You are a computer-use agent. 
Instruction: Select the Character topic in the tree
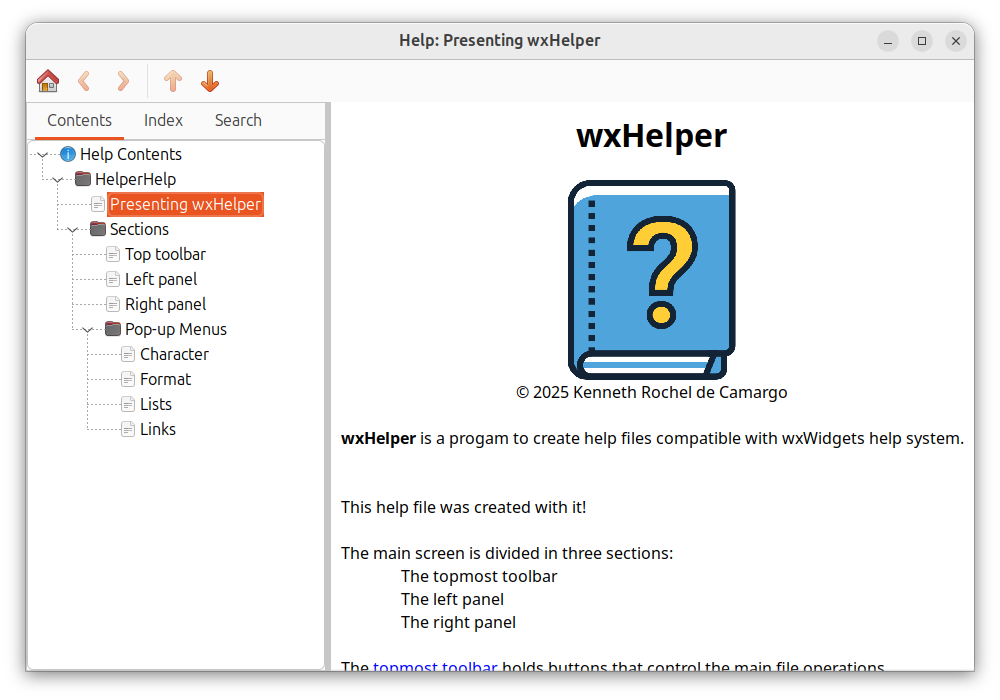point(174,354)
